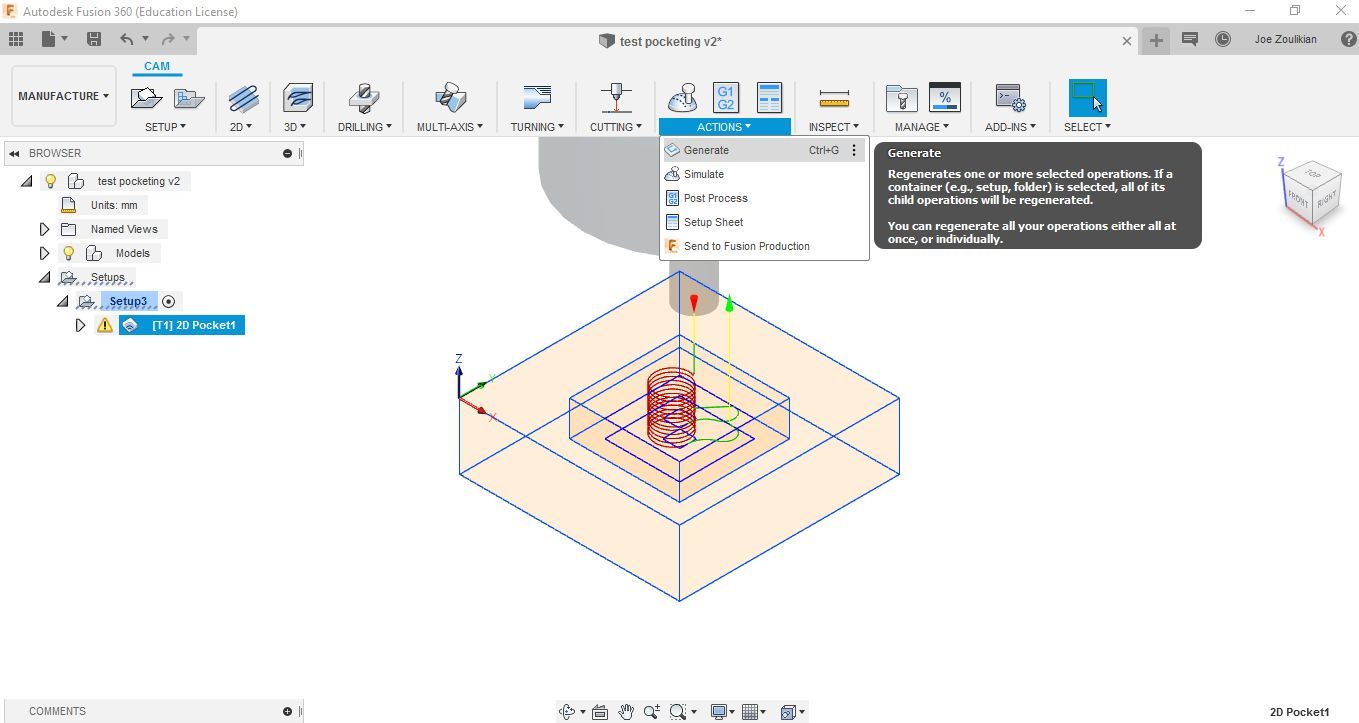Save the document with the floppy icon
The image size is (1359, 723).
click(93, 39)
